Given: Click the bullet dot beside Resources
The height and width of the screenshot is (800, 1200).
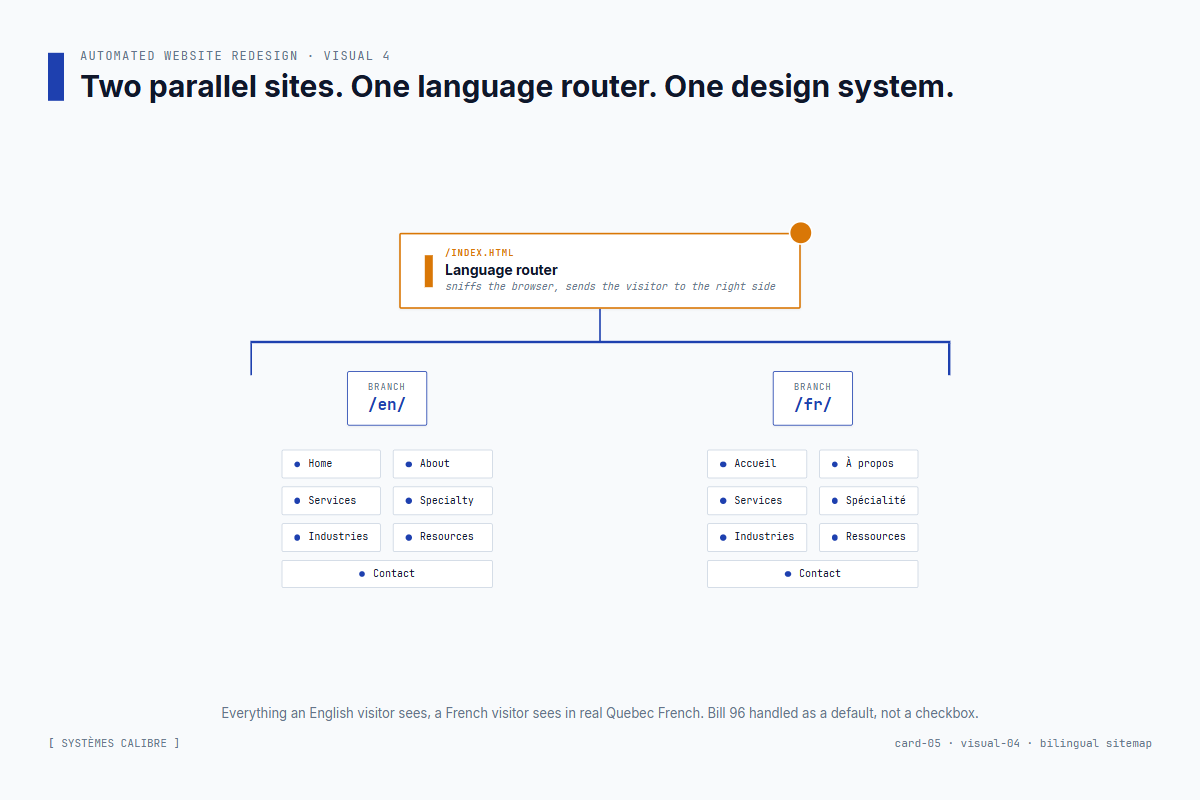Looking at the screenshot, I should tap(407, 537).
